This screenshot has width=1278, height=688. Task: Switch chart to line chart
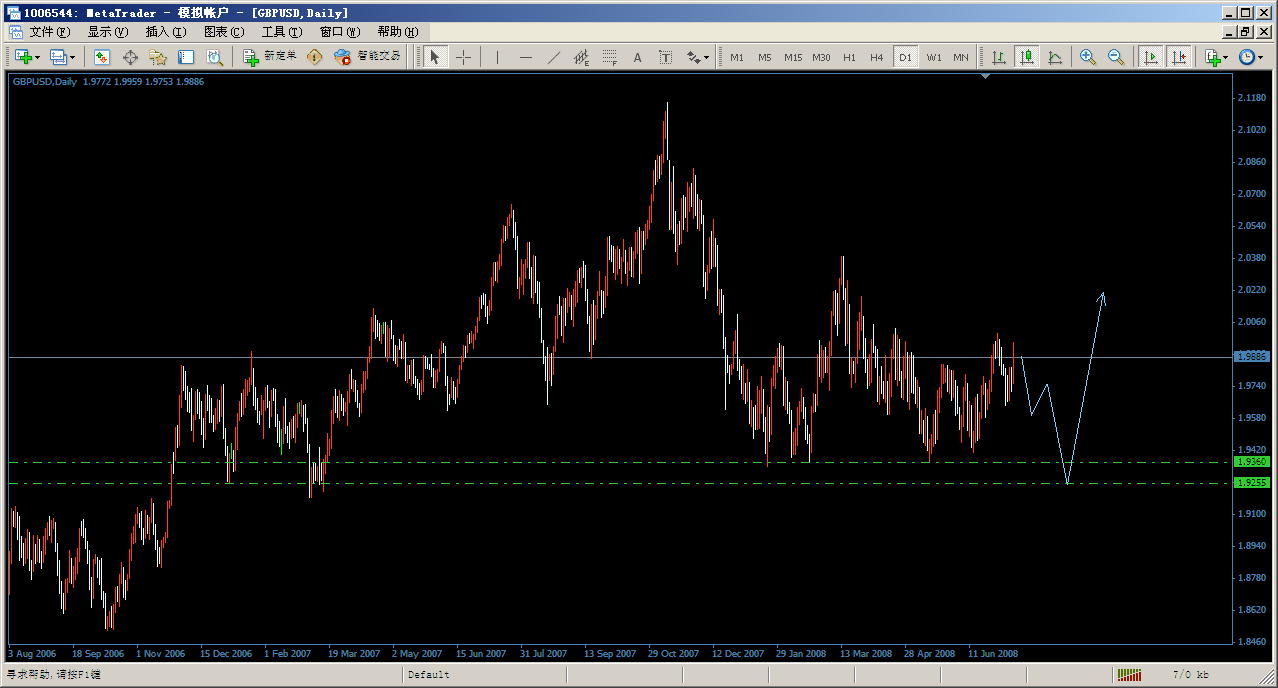click(x=1054, y=57)
